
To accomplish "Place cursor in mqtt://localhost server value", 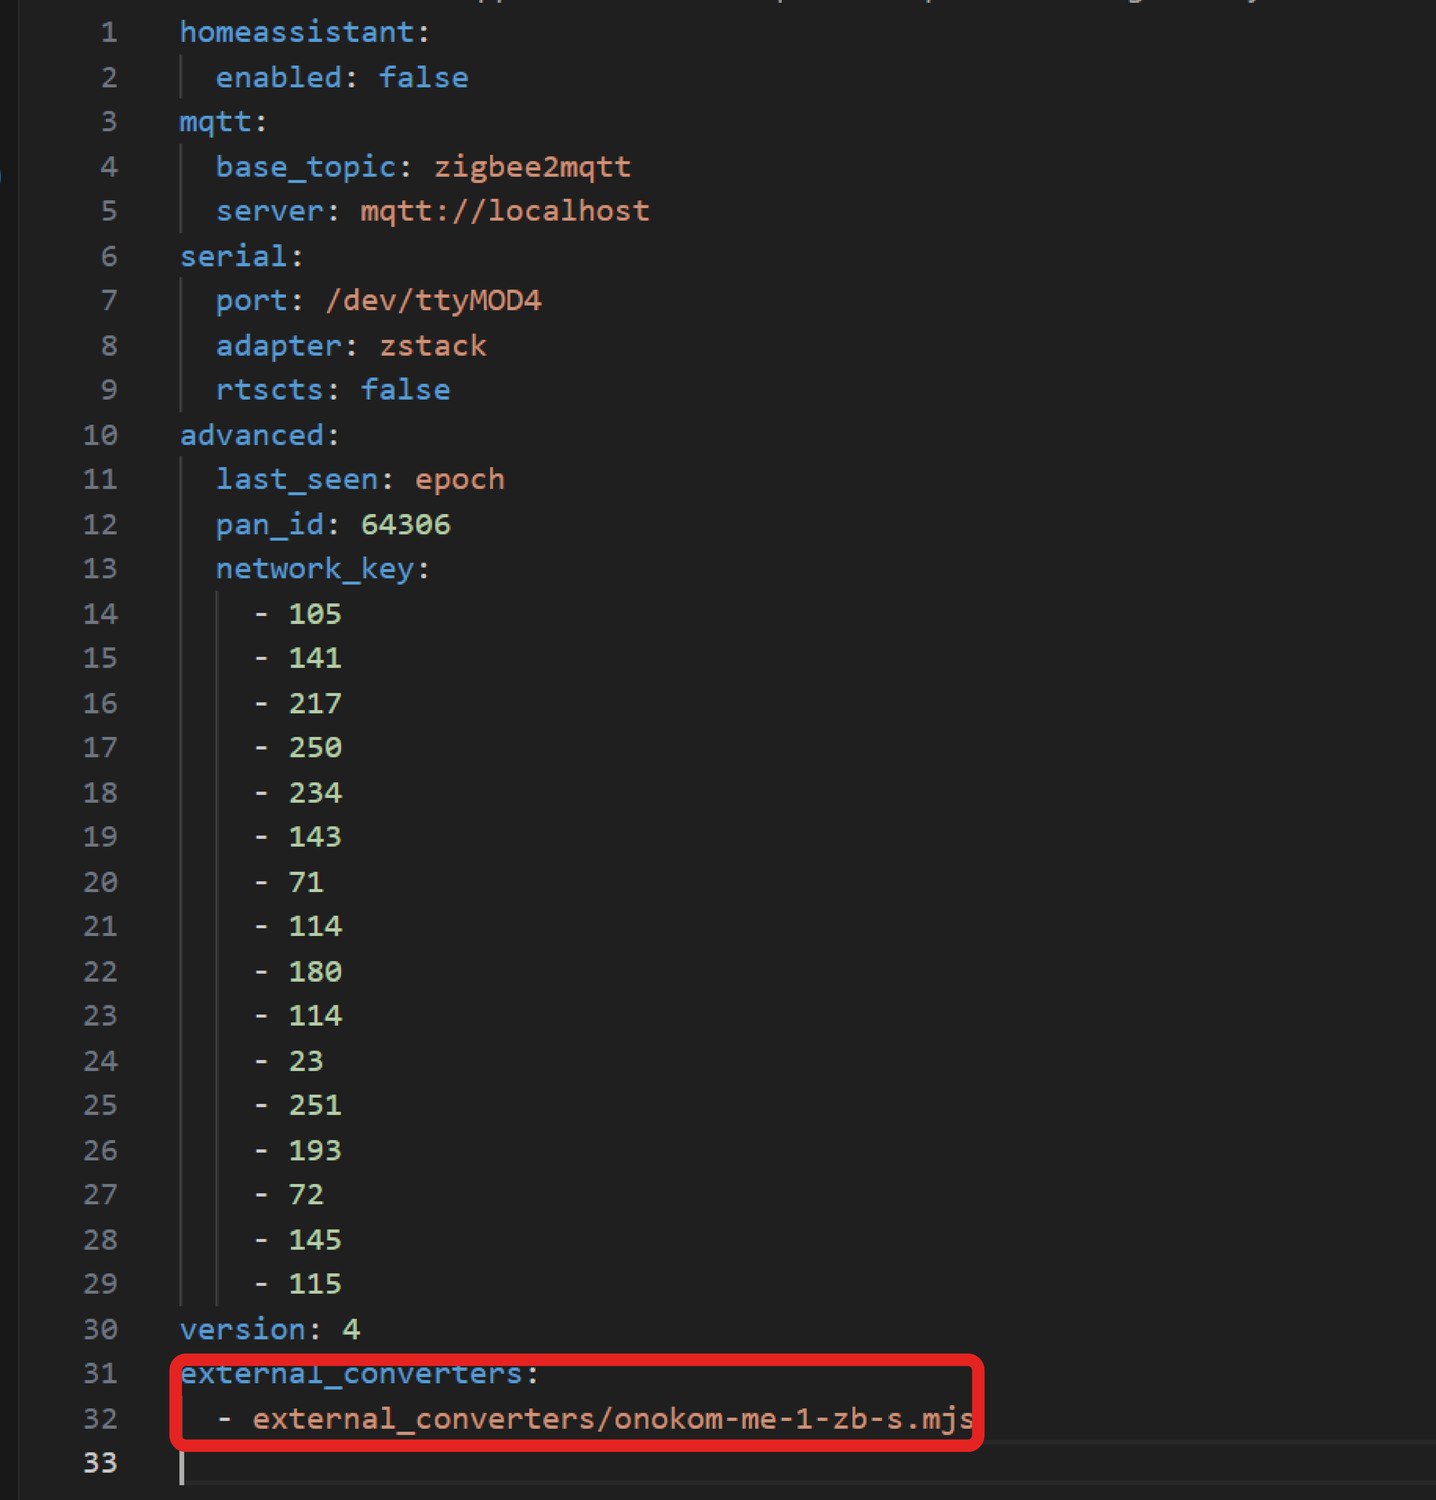I will click(504, 211).
